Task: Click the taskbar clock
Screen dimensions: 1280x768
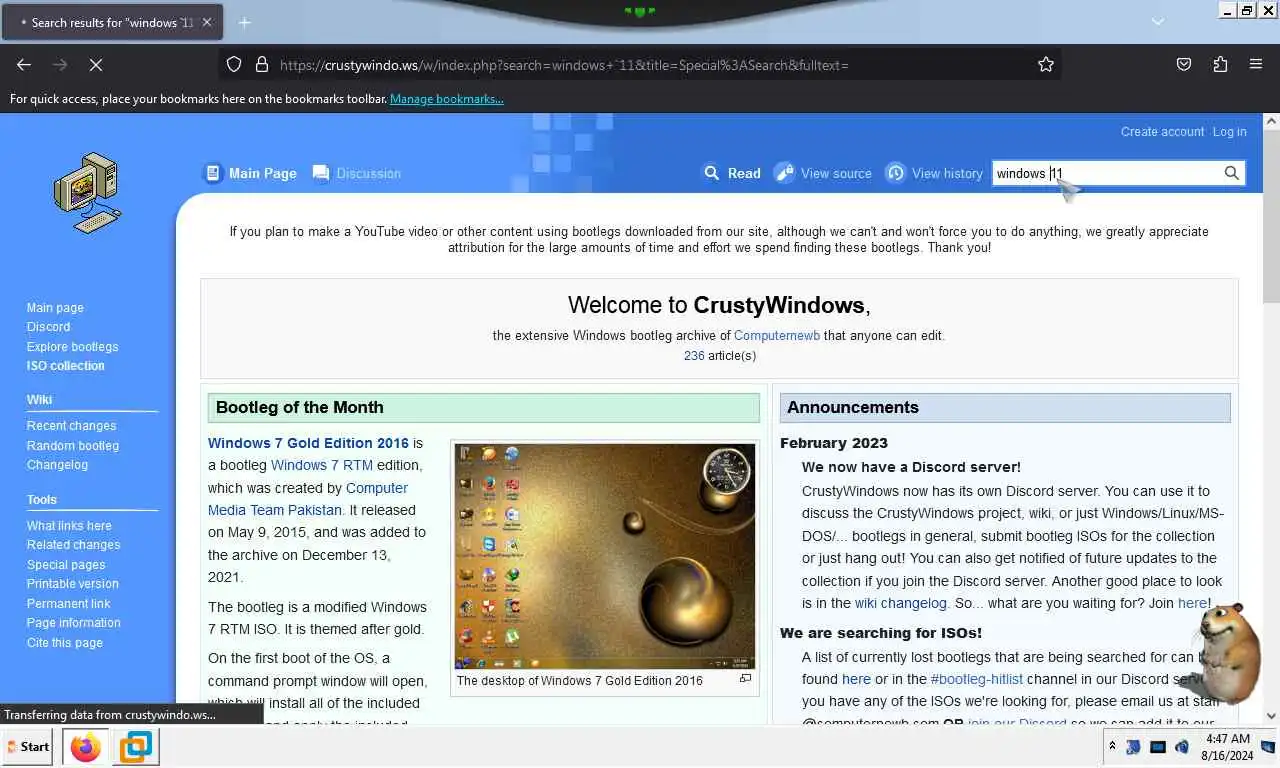Action: 1227,747
